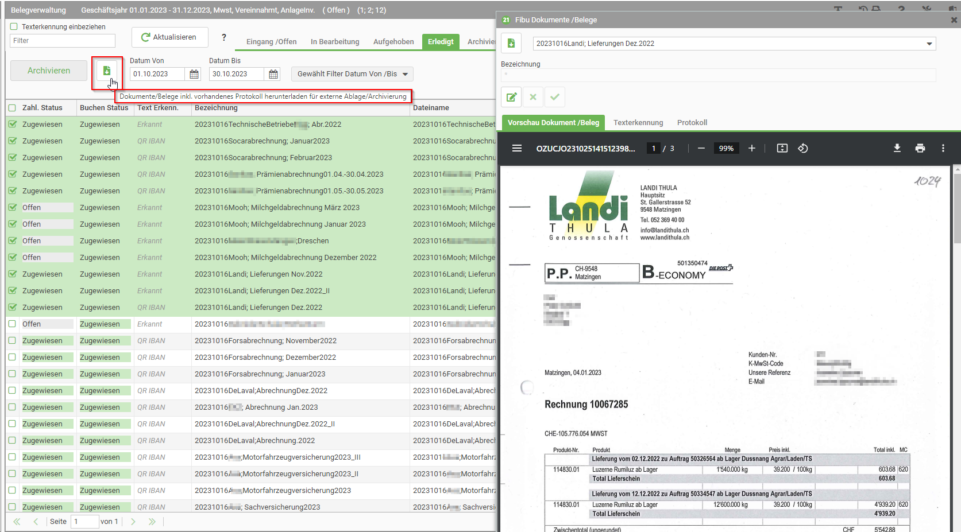Download documents via green file icon beside Archivieren
Screen dimensions: 961x532
107,71
